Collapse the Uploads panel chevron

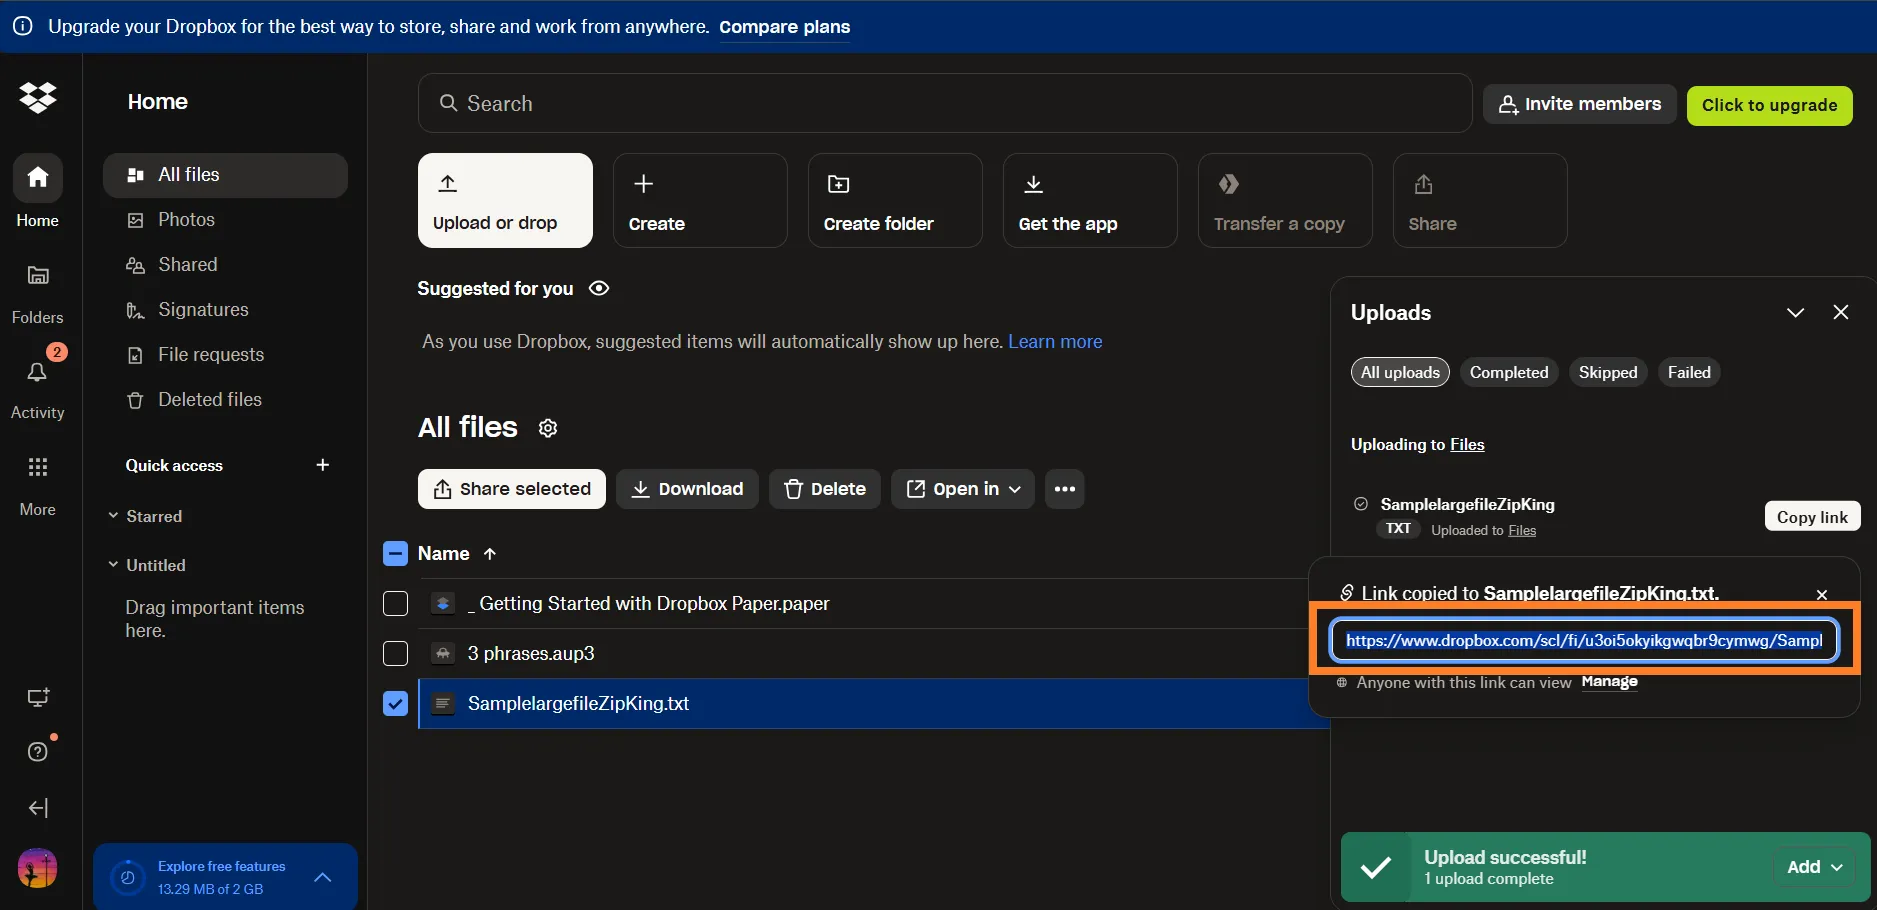pyautogui.click(x=1796, y=312)
